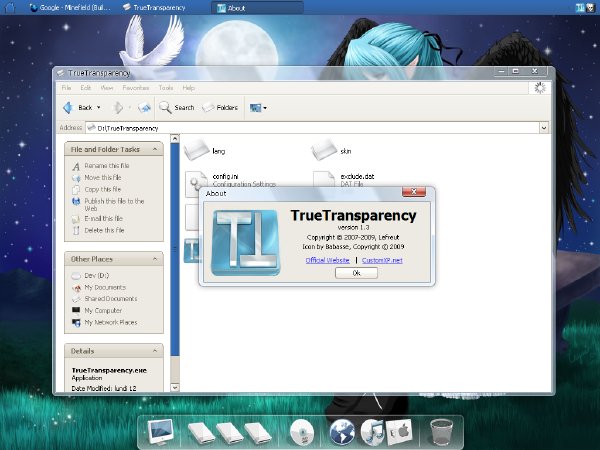This screenshot has height=450, width=600.
Task: Maximize the TrueTransparency Explorer window
Action: pyautogui.click(x=516, y=71)
